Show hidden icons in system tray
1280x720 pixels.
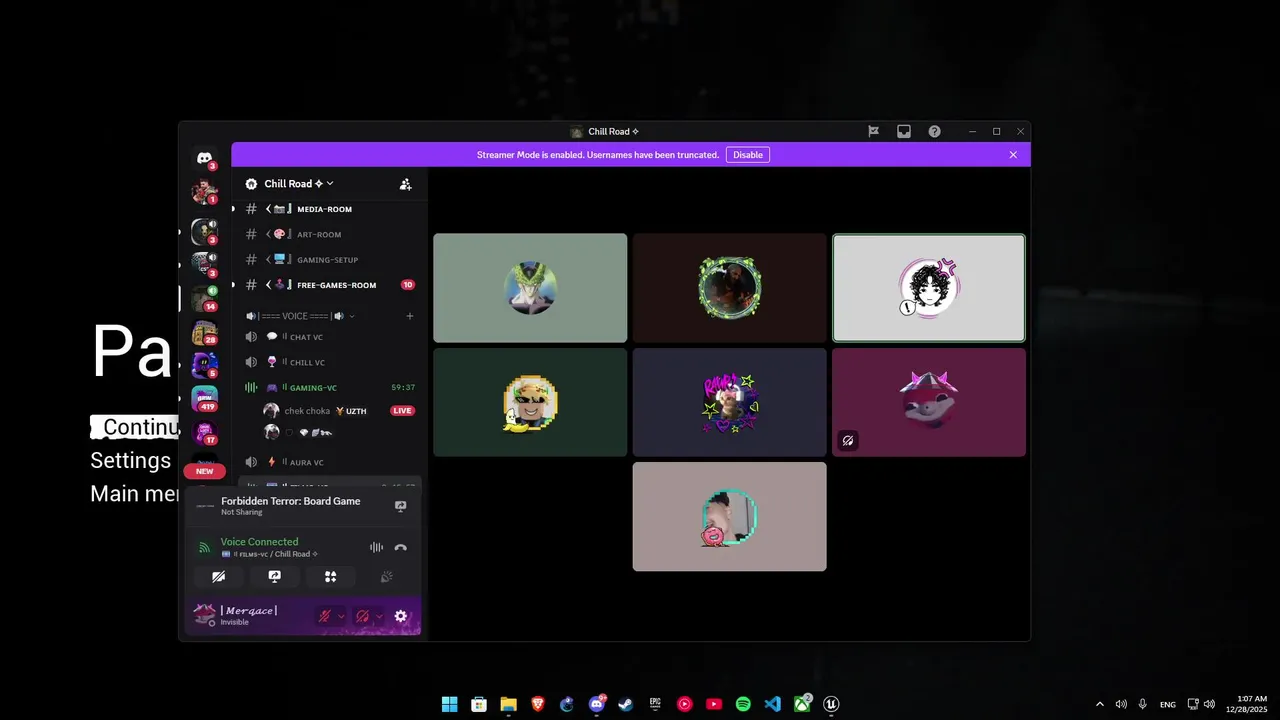click(x=1100, y=704)
